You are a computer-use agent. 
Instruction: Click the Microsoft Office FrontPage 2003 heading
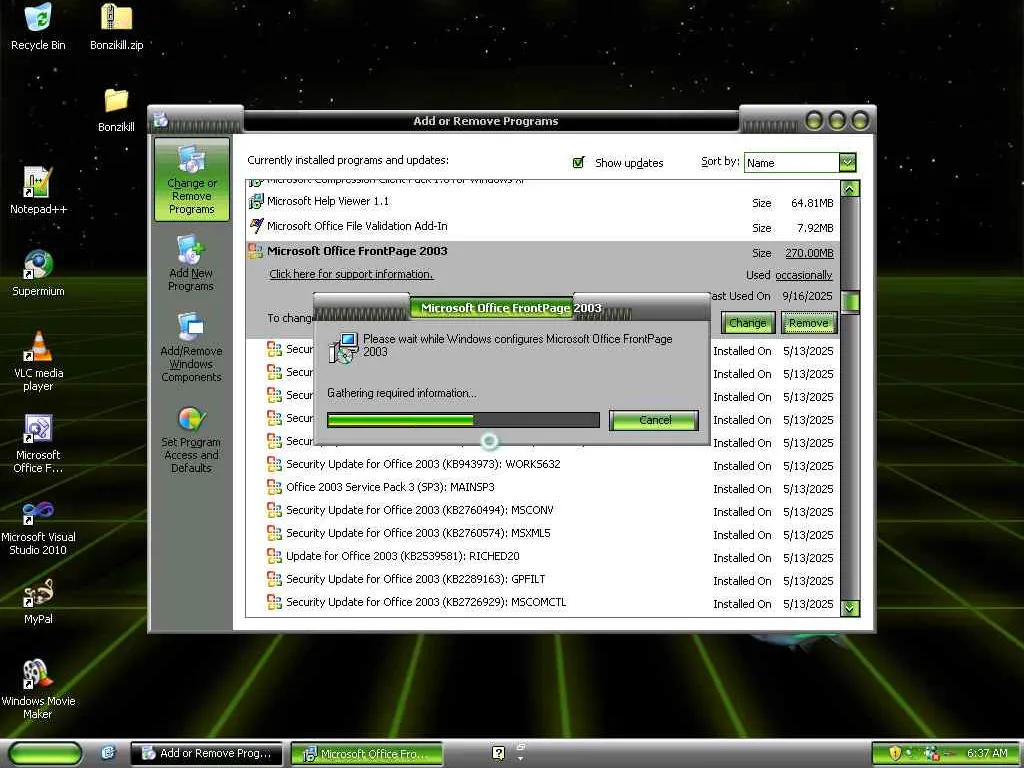(x=357, y=251)
